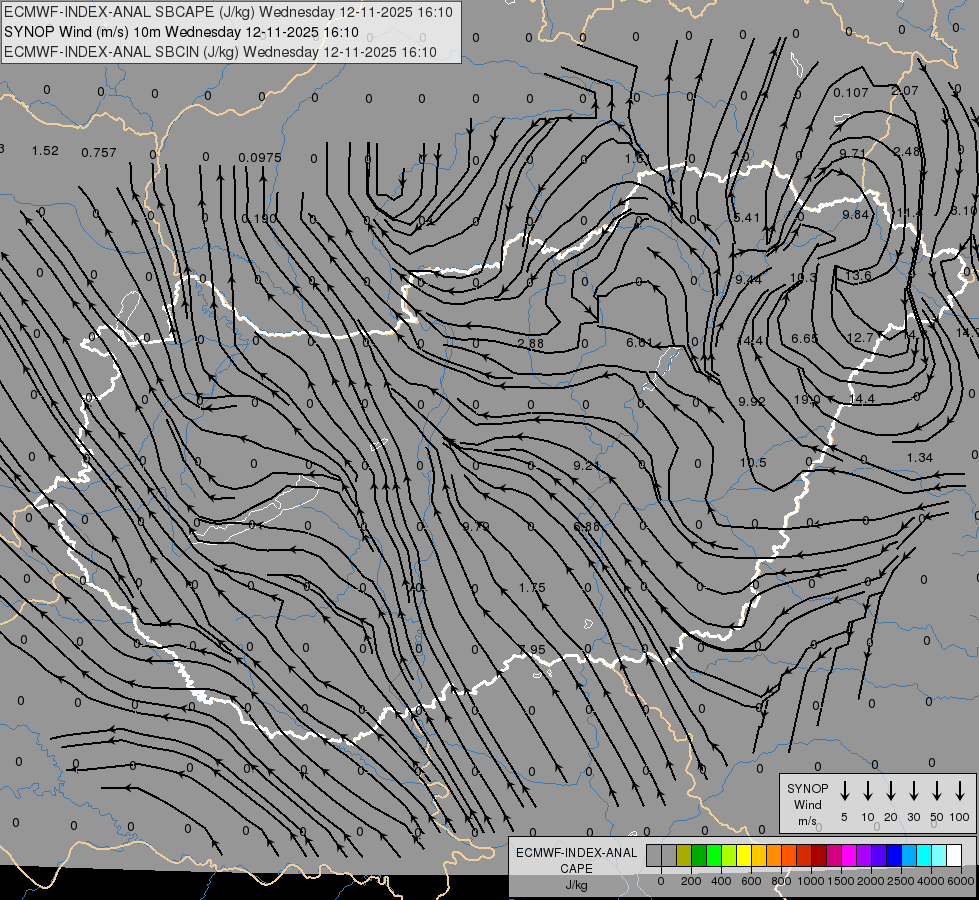Click the 1.34 value on the right side
The height and width of the screenshot is (900, 979).
coord(920,458)
